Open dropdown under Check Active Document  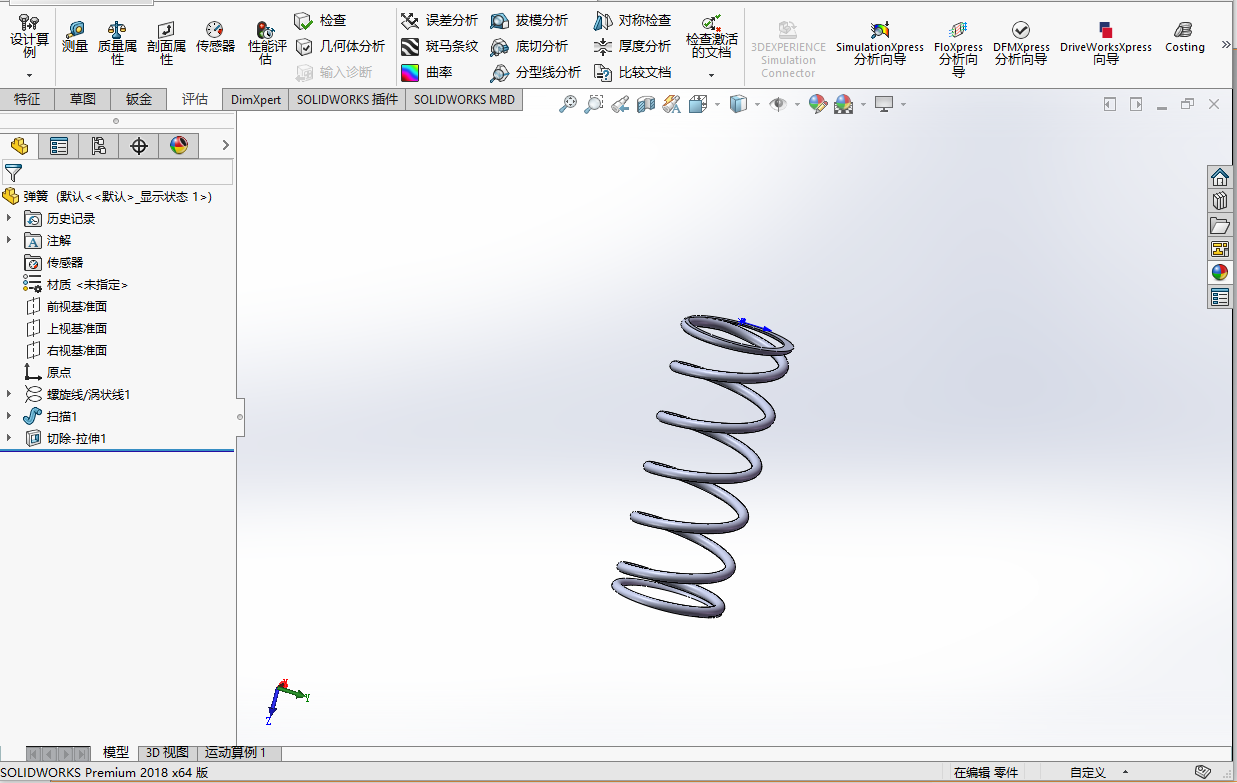click(x=712, y=75)
